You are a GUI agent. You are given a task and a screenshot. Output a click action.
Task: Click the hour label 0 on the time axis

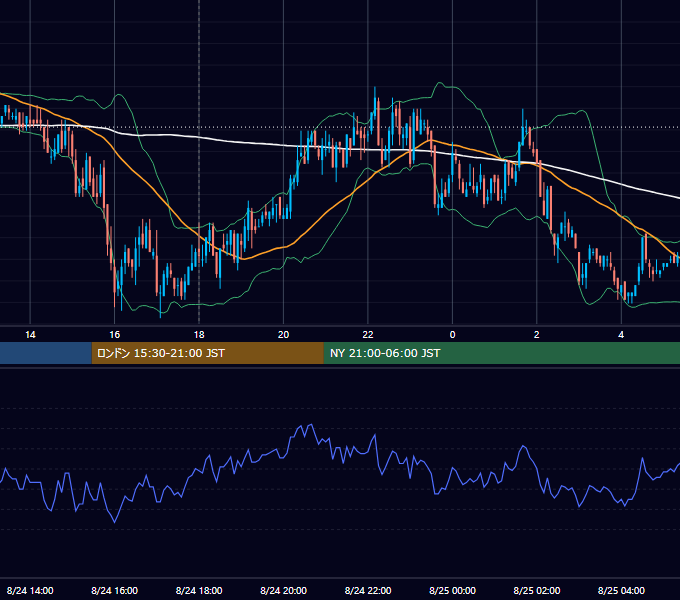[x=452, y=335]
